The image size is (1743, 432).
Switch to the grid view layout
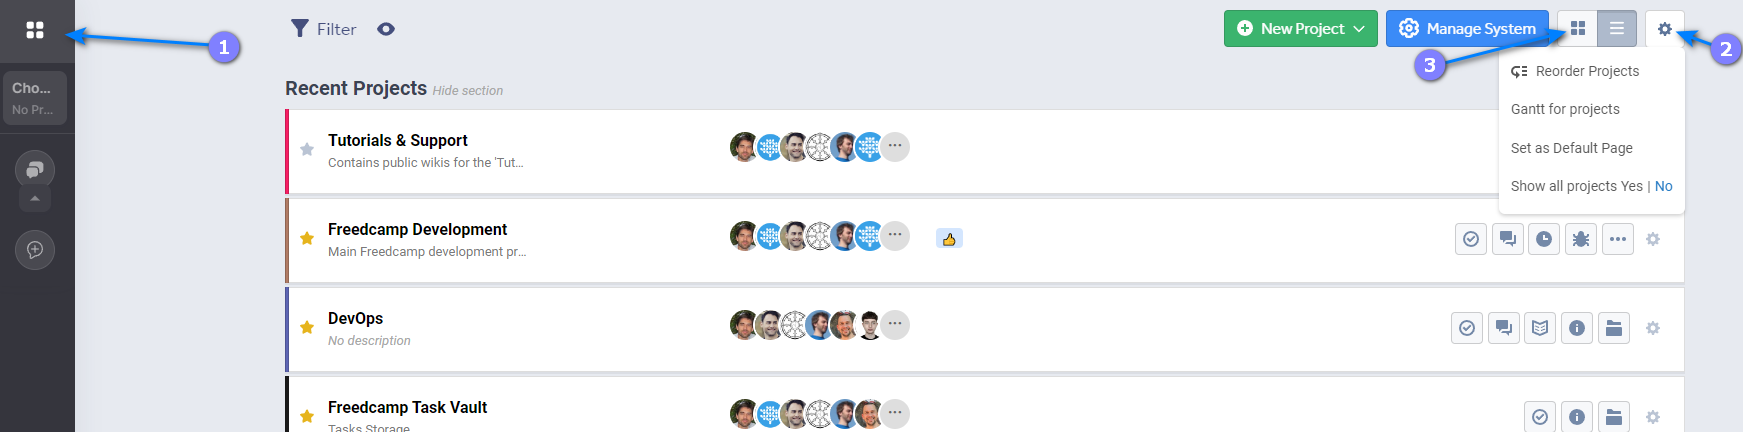1578,29
